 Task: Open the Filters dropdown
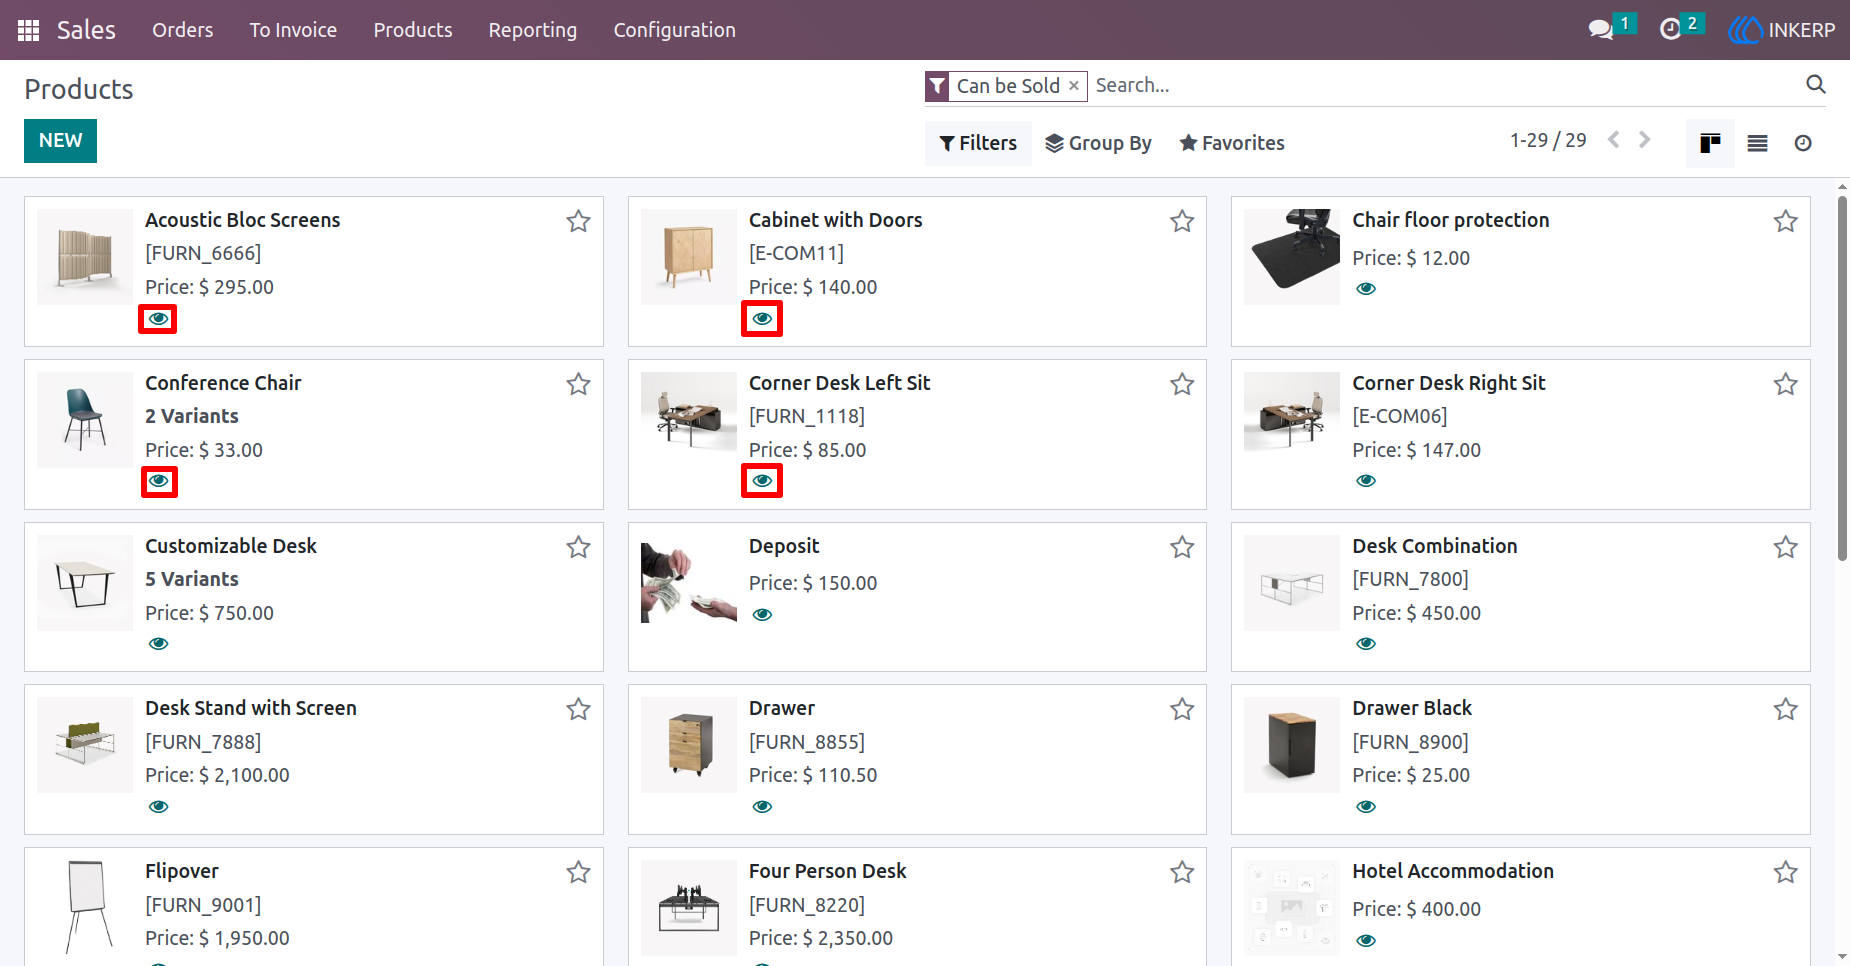click(978, 143)
